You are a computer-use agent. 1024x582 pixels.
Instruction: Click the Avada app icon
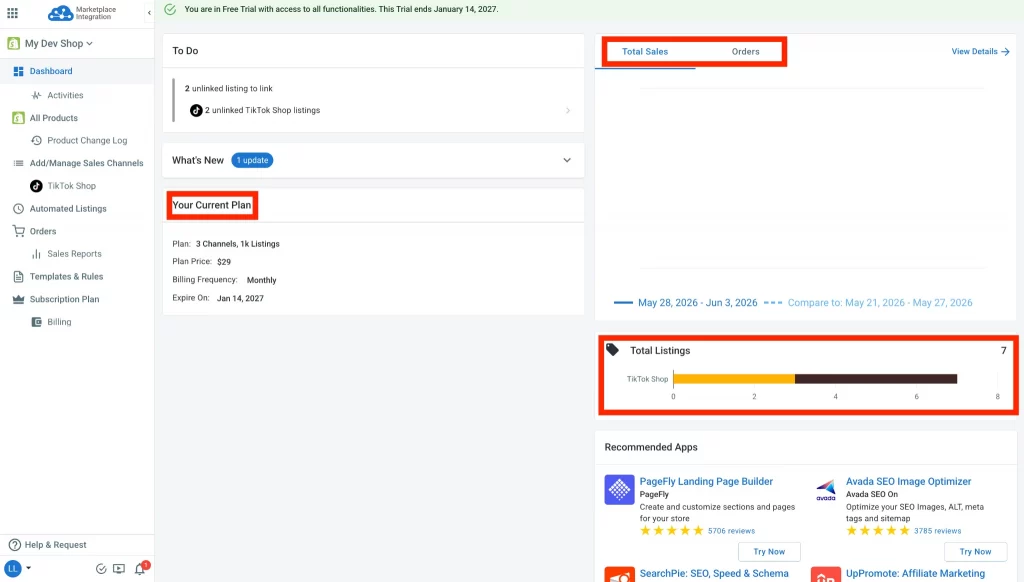point(825,490)
